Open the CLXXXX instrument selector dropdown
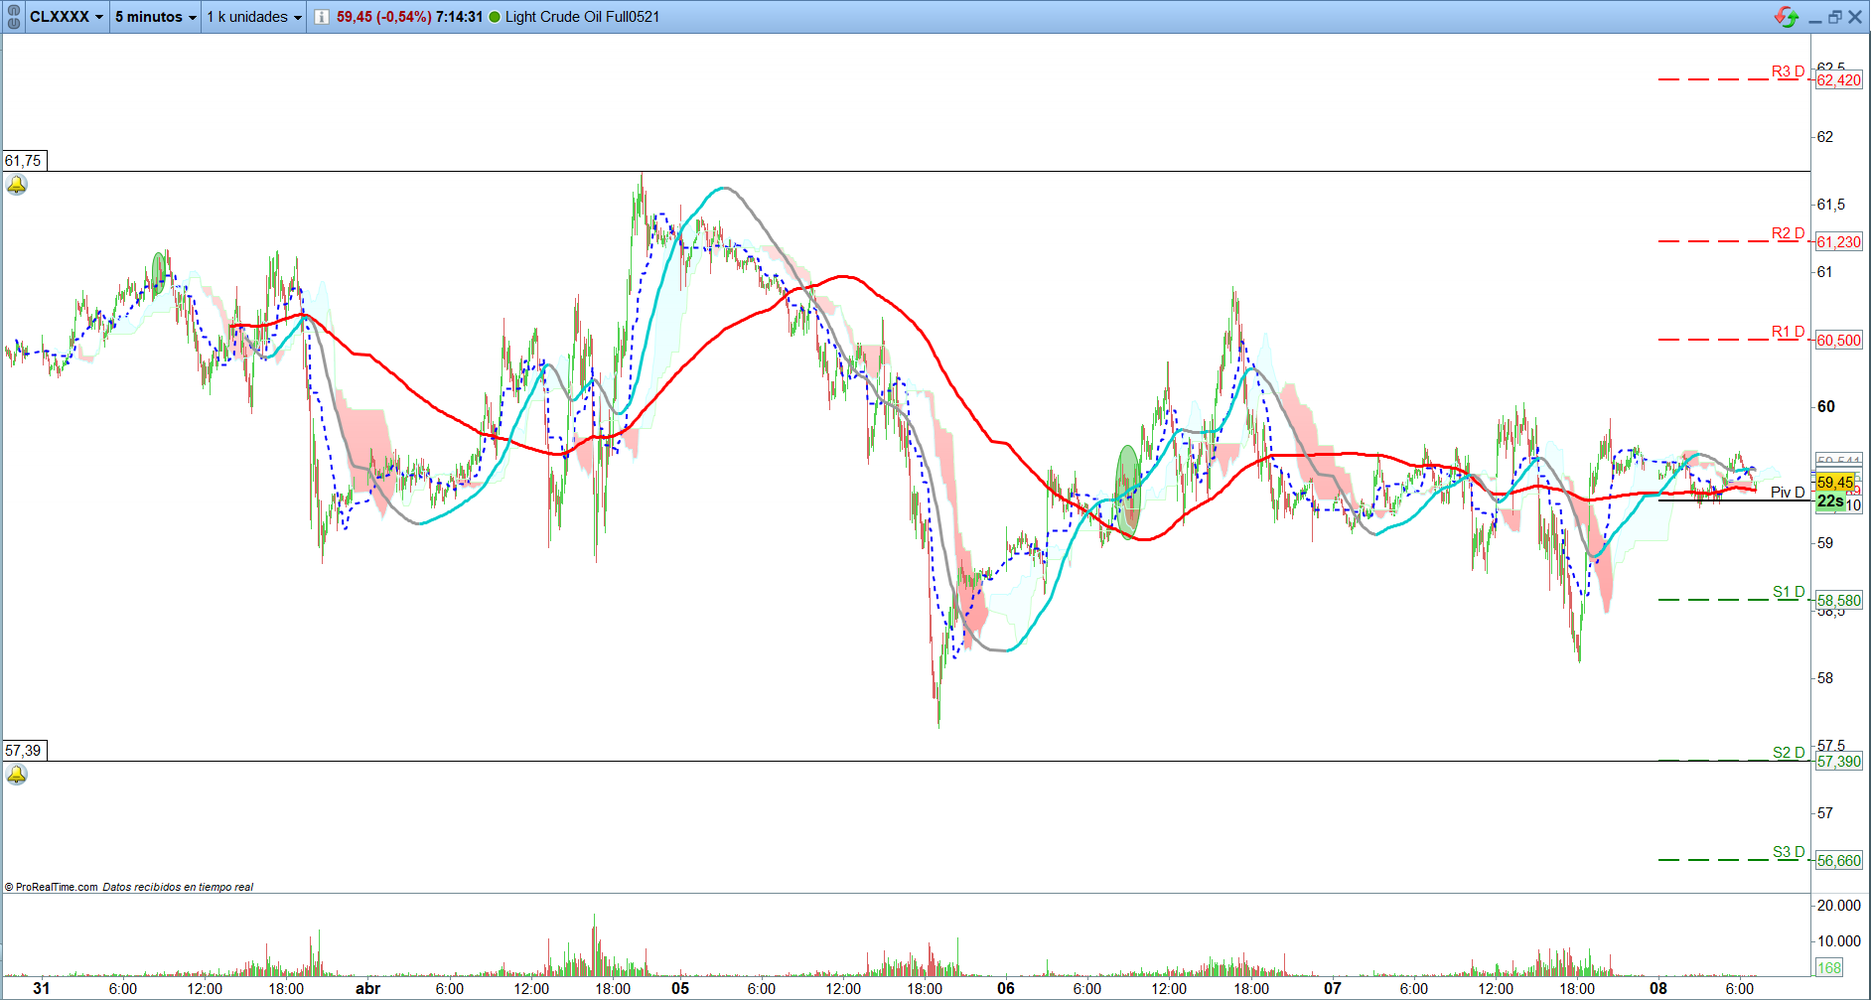Image resolution: width=1871 pixels, height=1000 pixels. click(66, 17)
